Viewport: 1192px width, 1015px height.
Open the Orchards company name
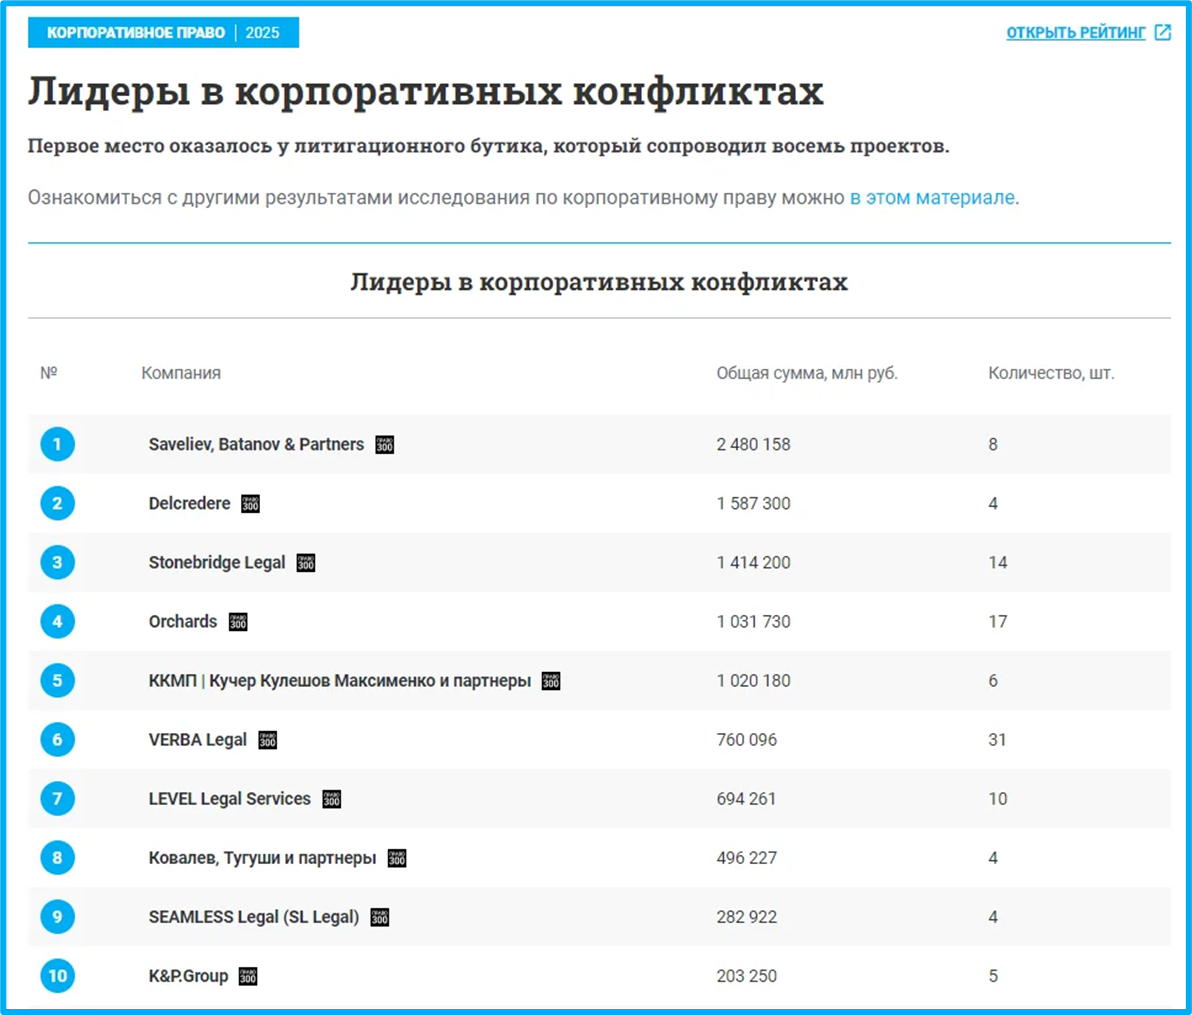[x=182, y=621]
